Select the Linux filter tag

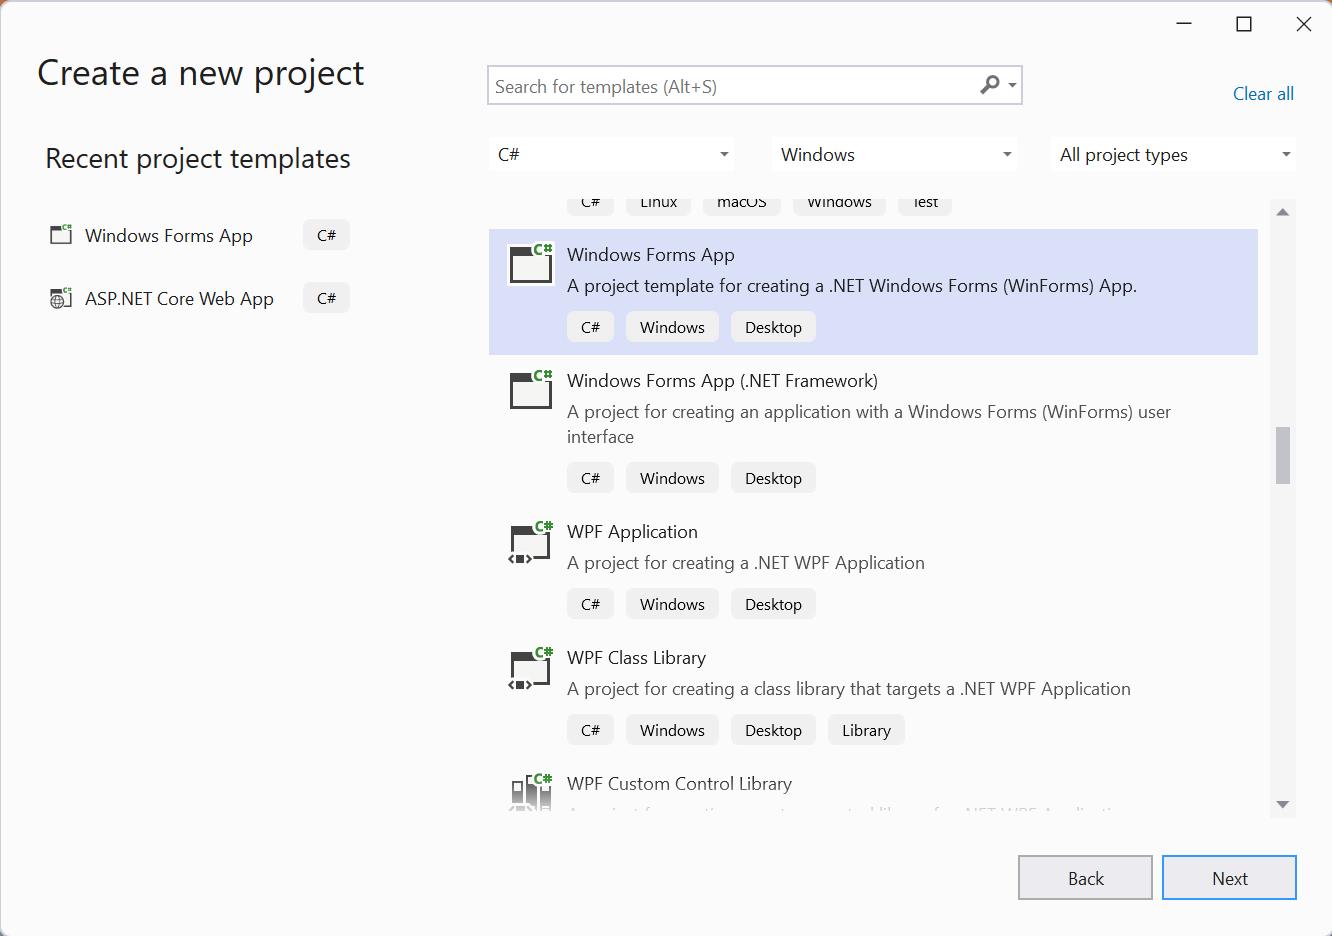pos(658,202)
